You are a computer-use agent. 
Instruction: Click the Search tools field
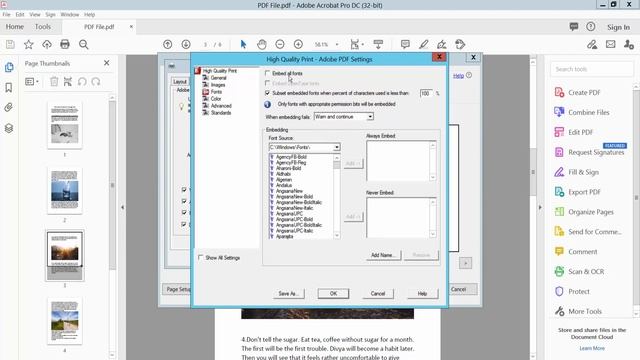pyautogui.click(x=591, y=69)
